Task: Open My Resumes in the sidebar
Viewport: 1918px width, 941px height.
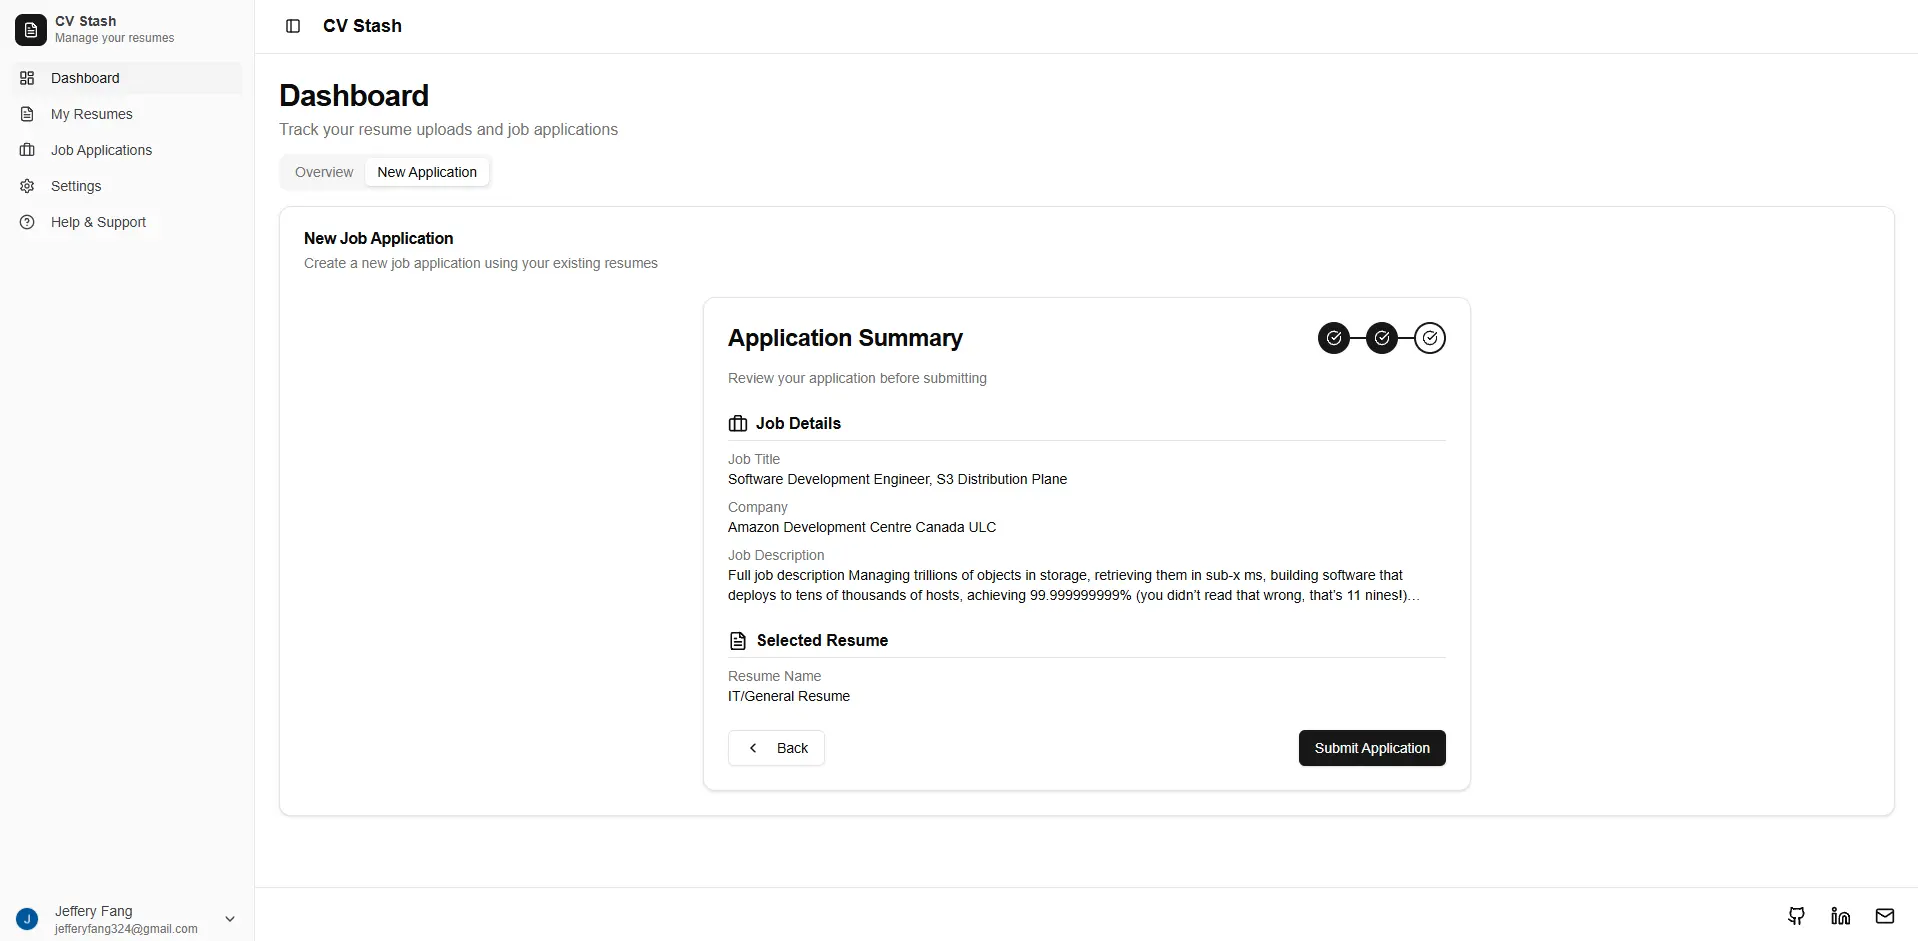Action: pos(127,114)
